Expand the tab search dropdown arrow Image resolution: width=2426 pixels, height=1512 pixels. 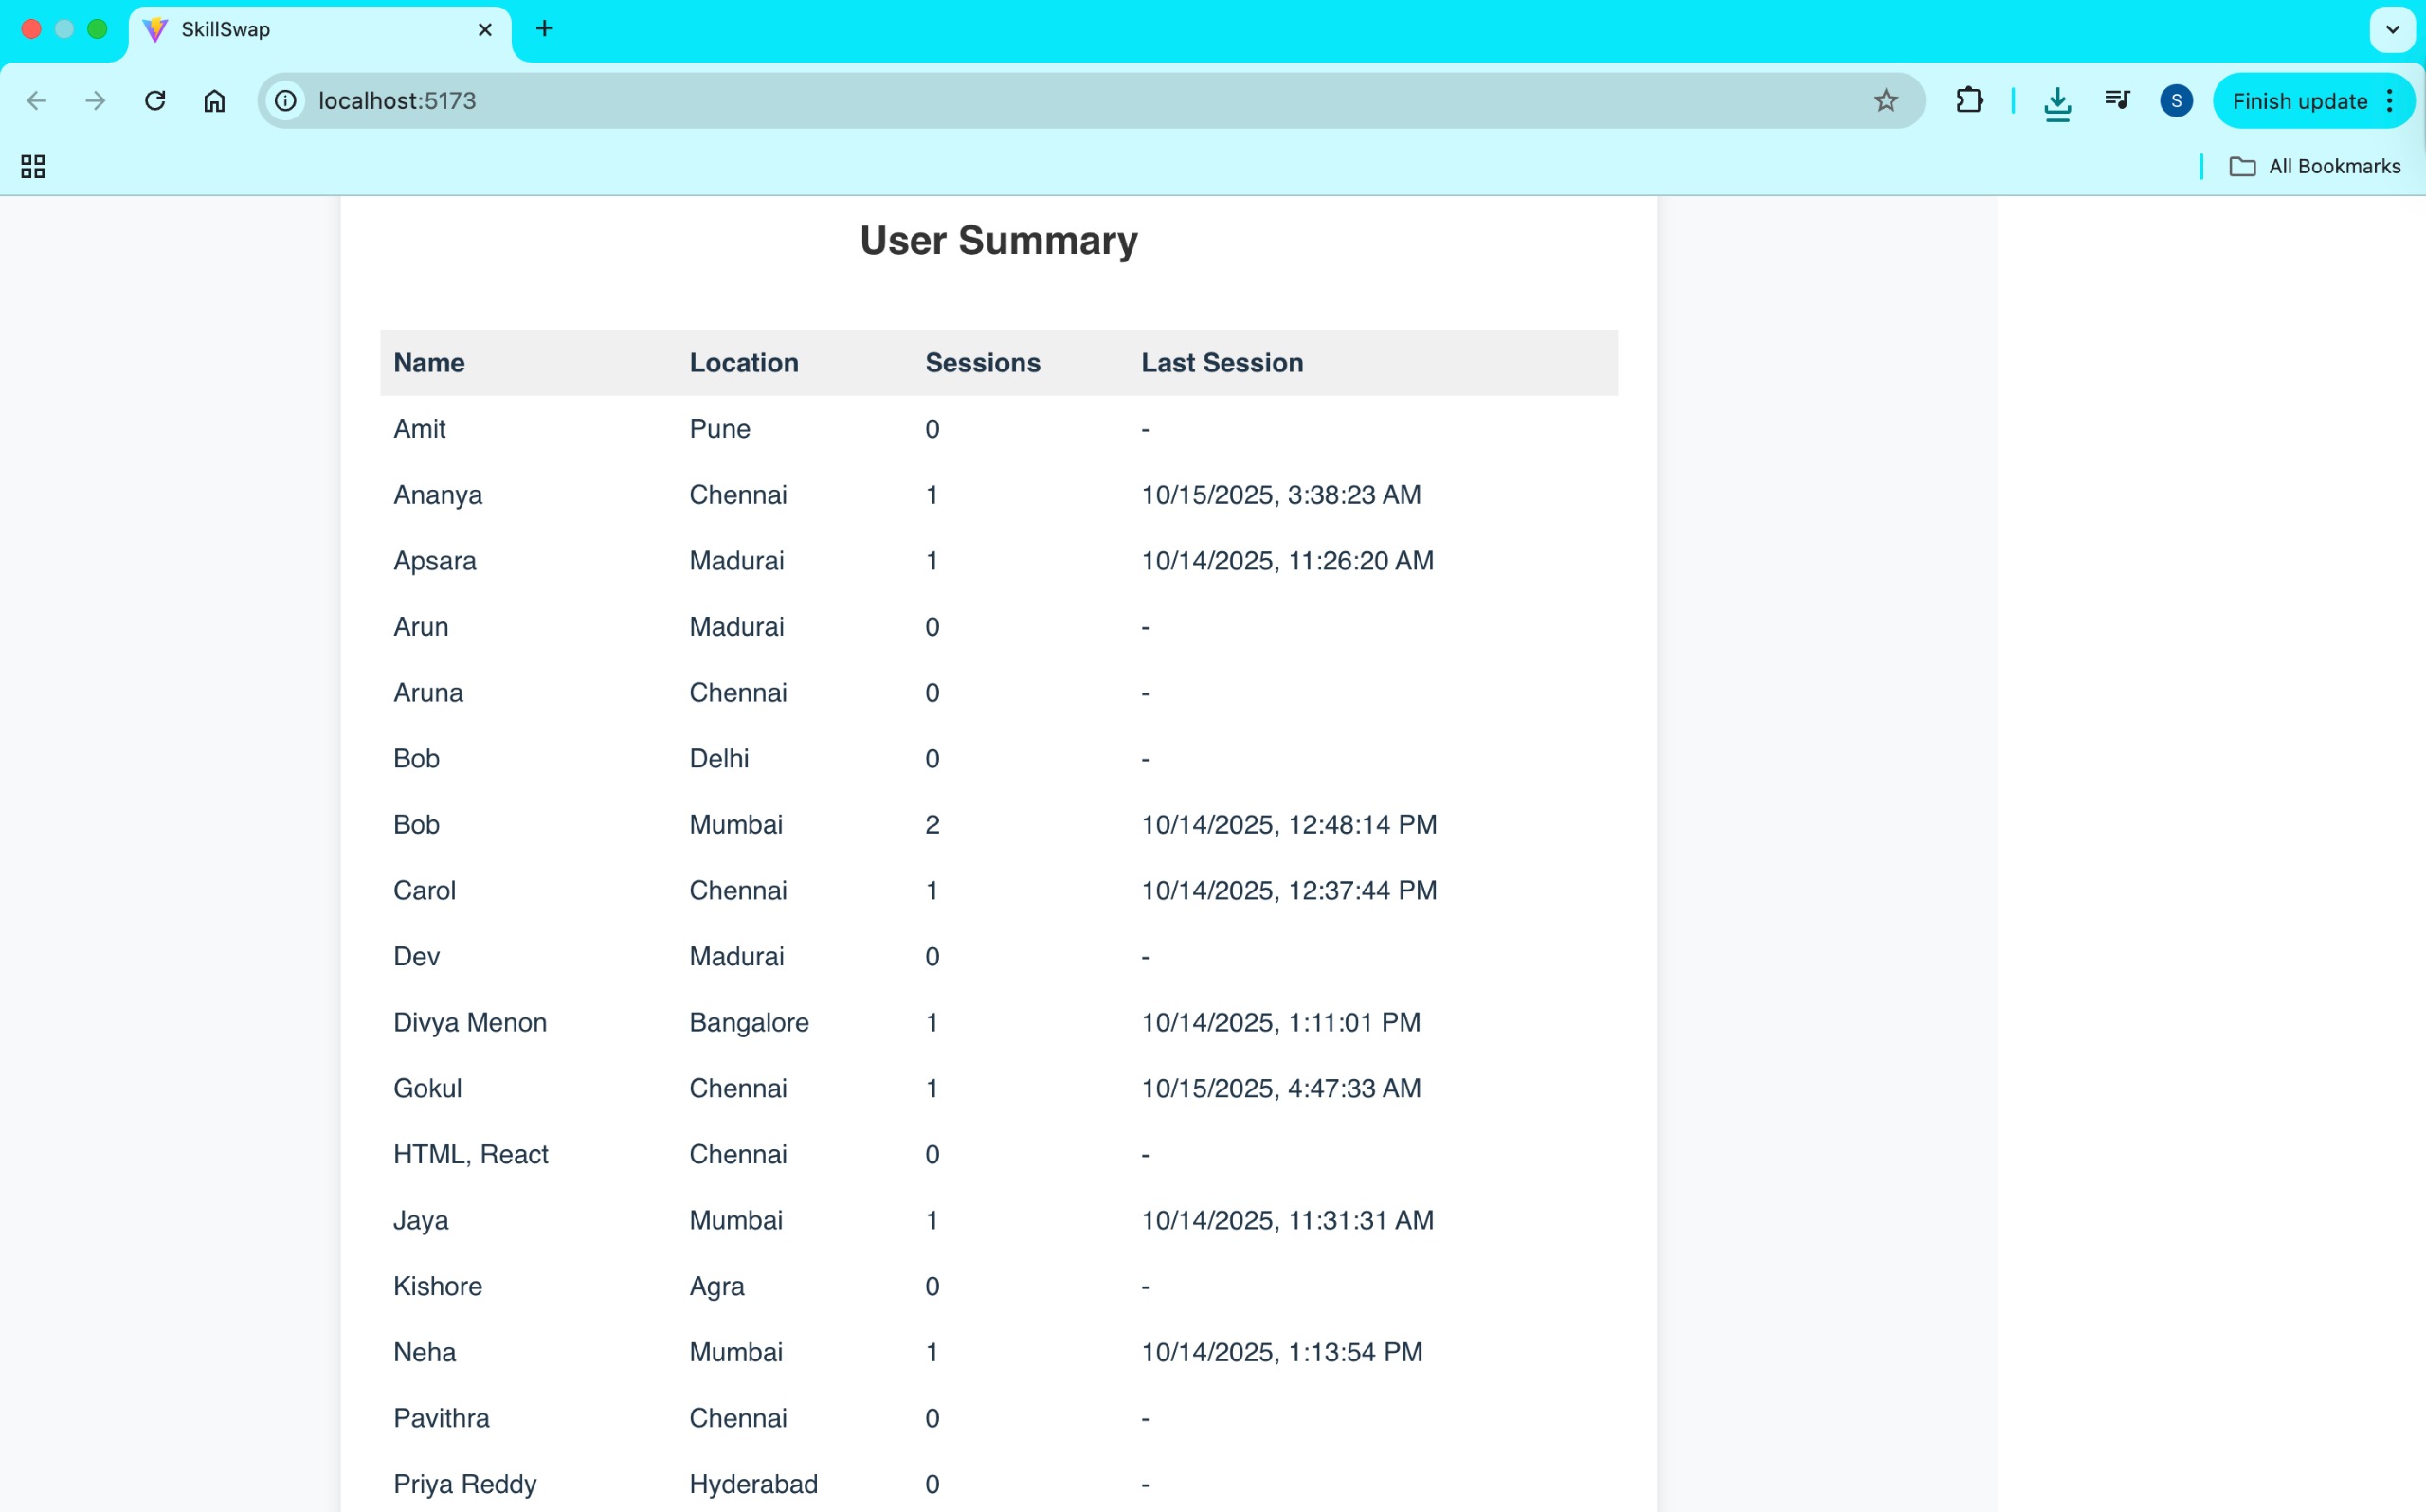click(x=2392, y=29)
